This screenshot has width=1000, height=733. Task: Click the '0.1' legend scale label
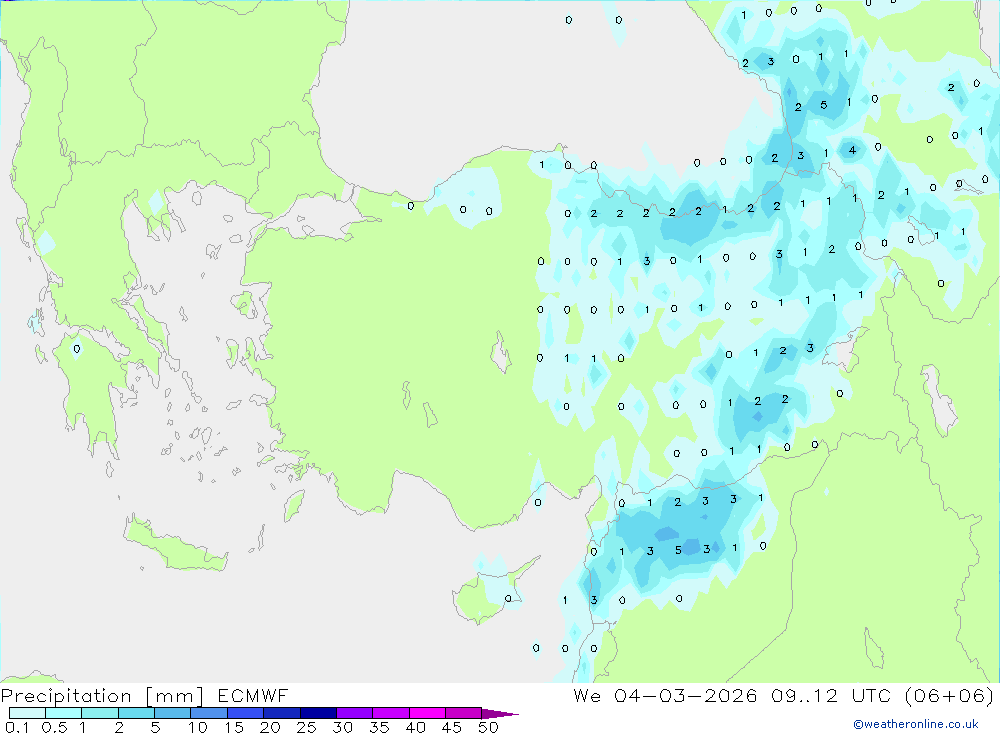(17, 727)
